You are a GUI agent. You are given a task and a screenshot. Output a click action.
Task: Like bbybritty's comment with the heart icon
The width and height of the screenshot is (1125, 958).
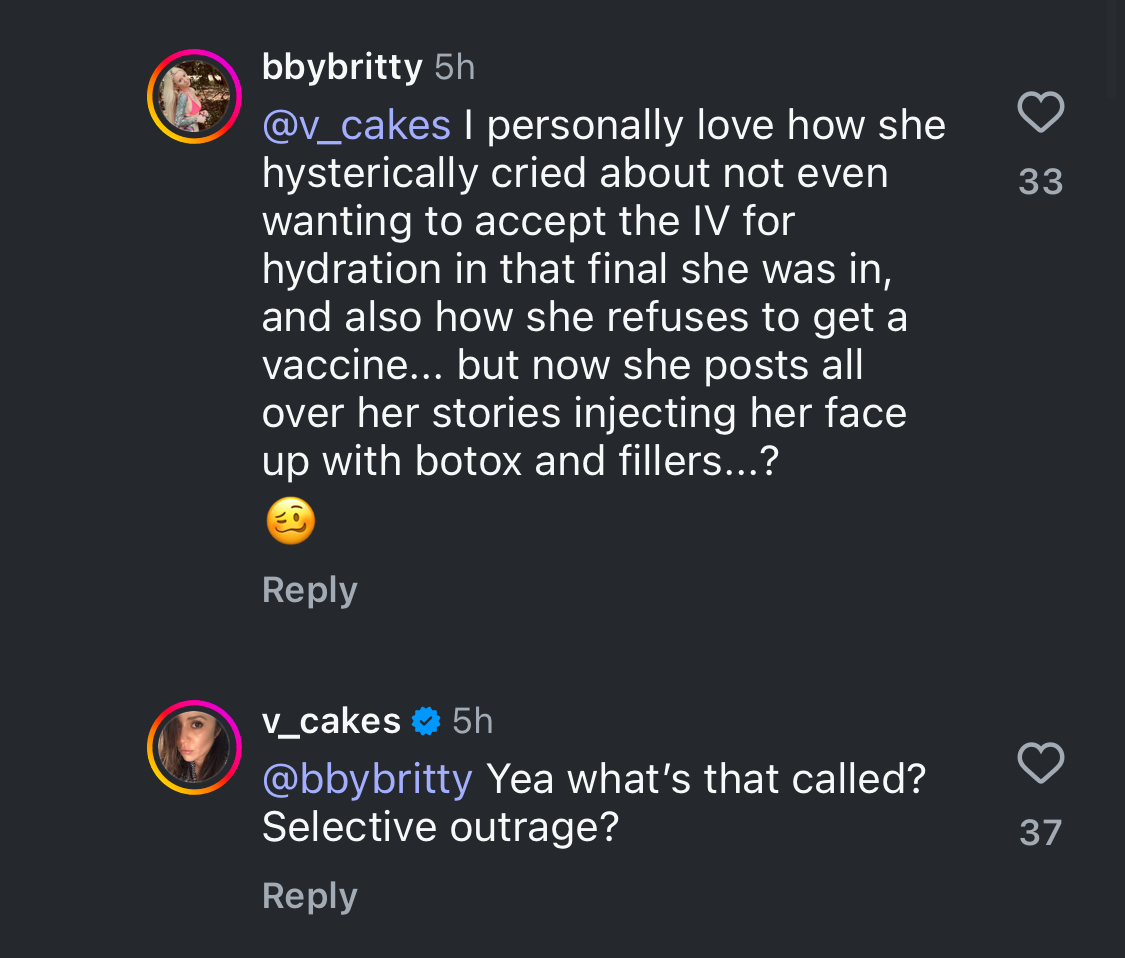pos(1040,112)
